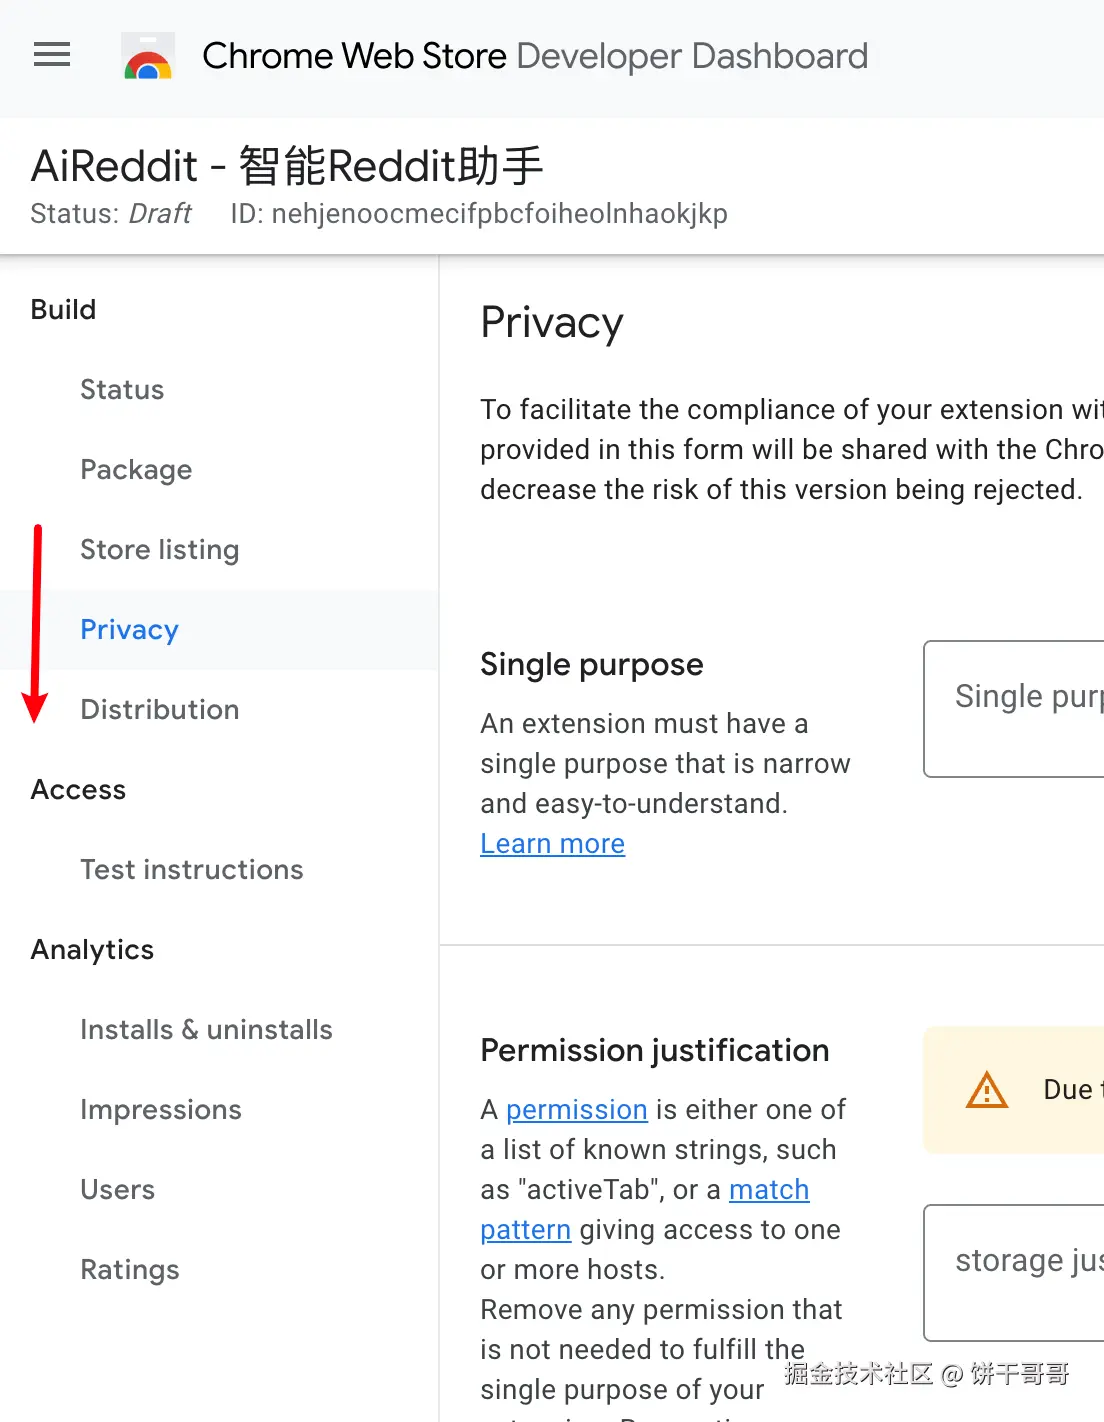View Installs & uninstalls analytics

(206, 1030)
